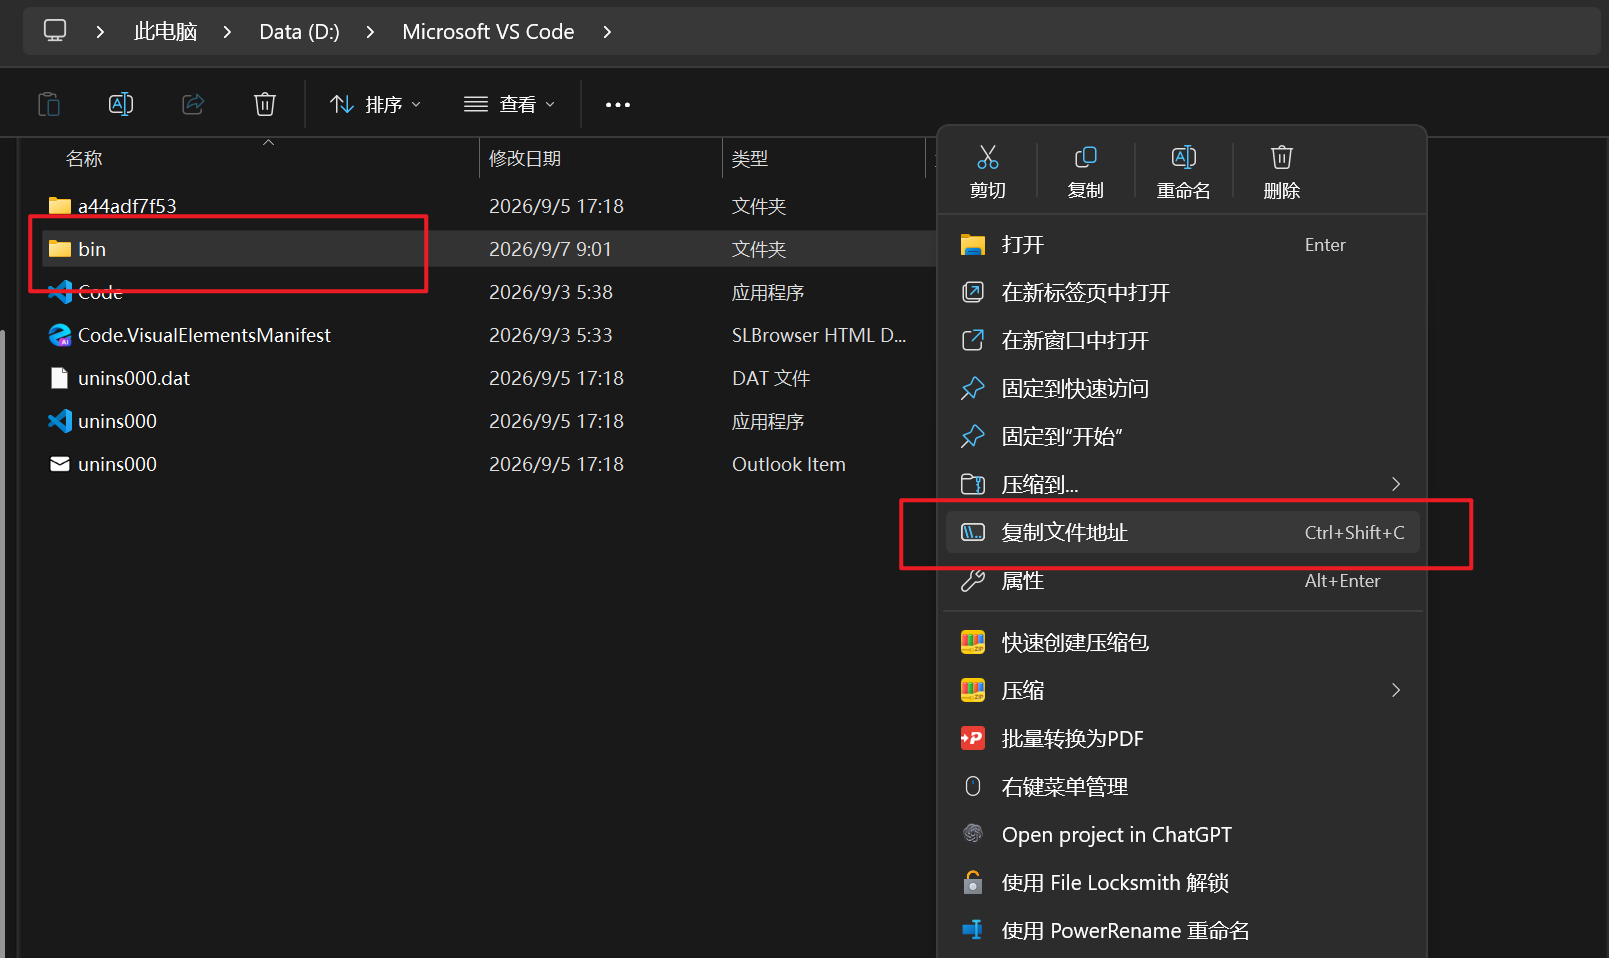Select the Code.VisualElementsManifest file name
Screen dimensions: 1609x958
point(204,335)
